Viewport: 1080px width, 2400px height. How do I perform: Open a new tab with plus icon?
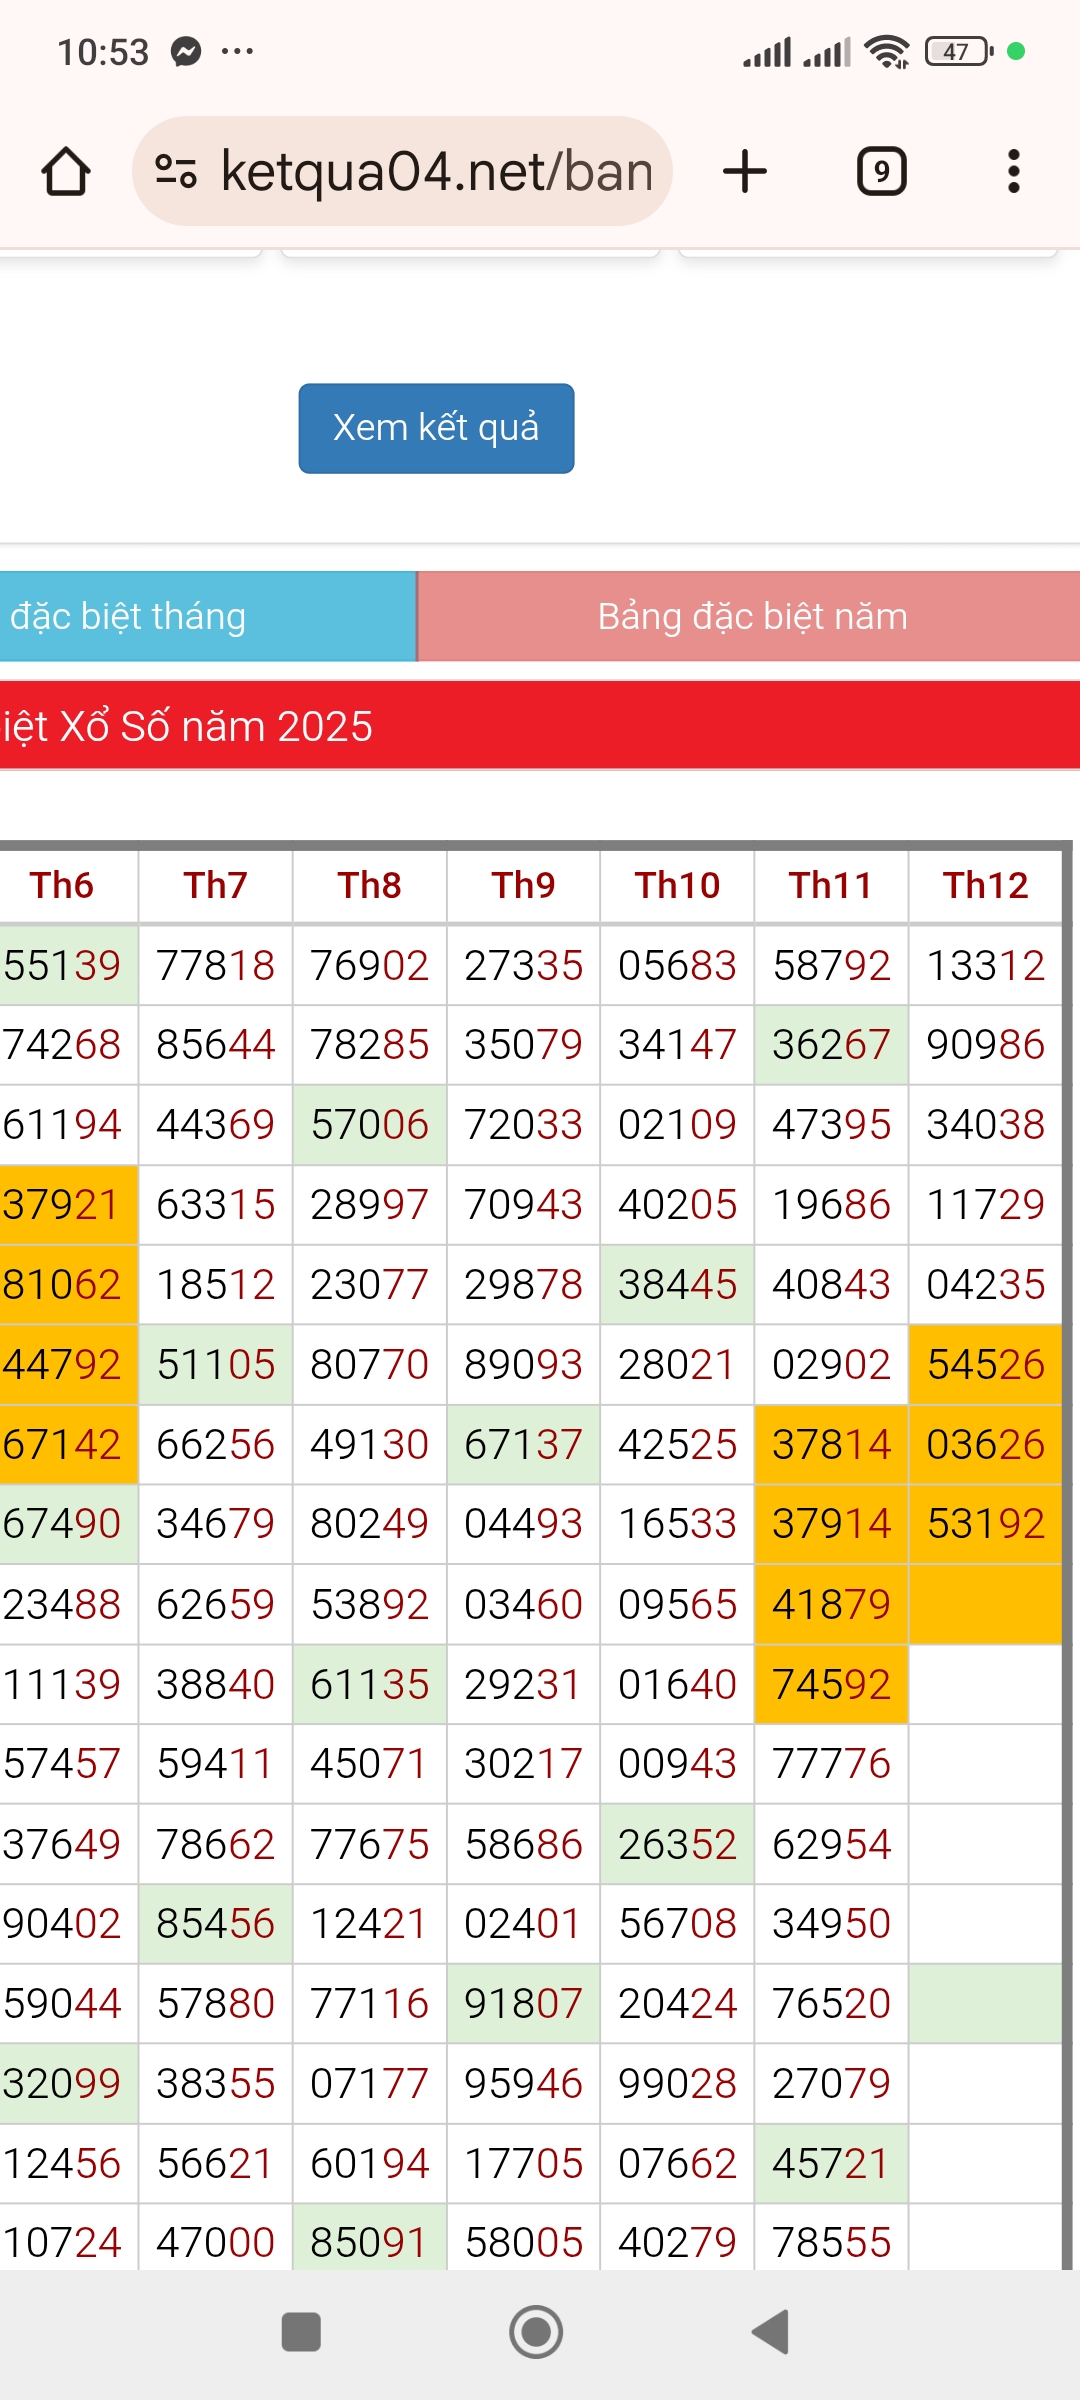745,171
